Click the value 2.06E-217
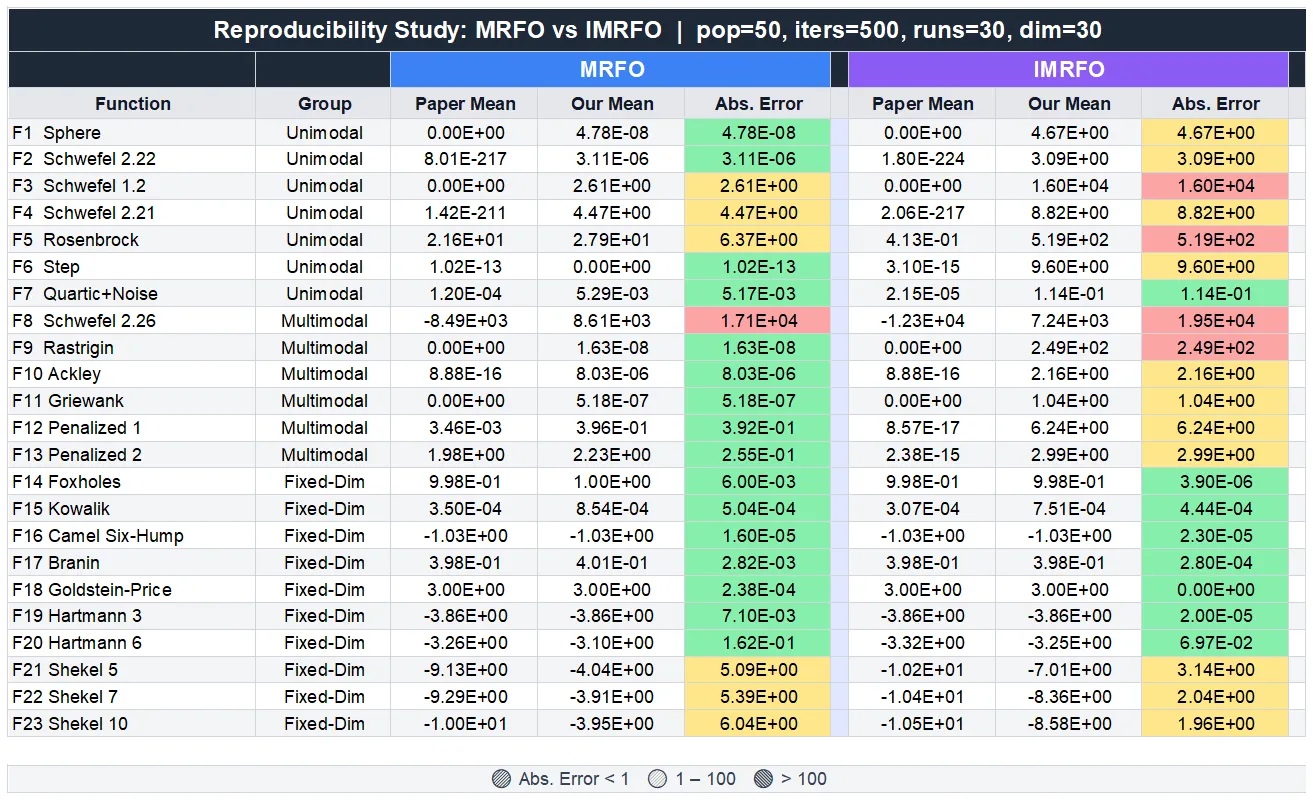 coord(922,213)
